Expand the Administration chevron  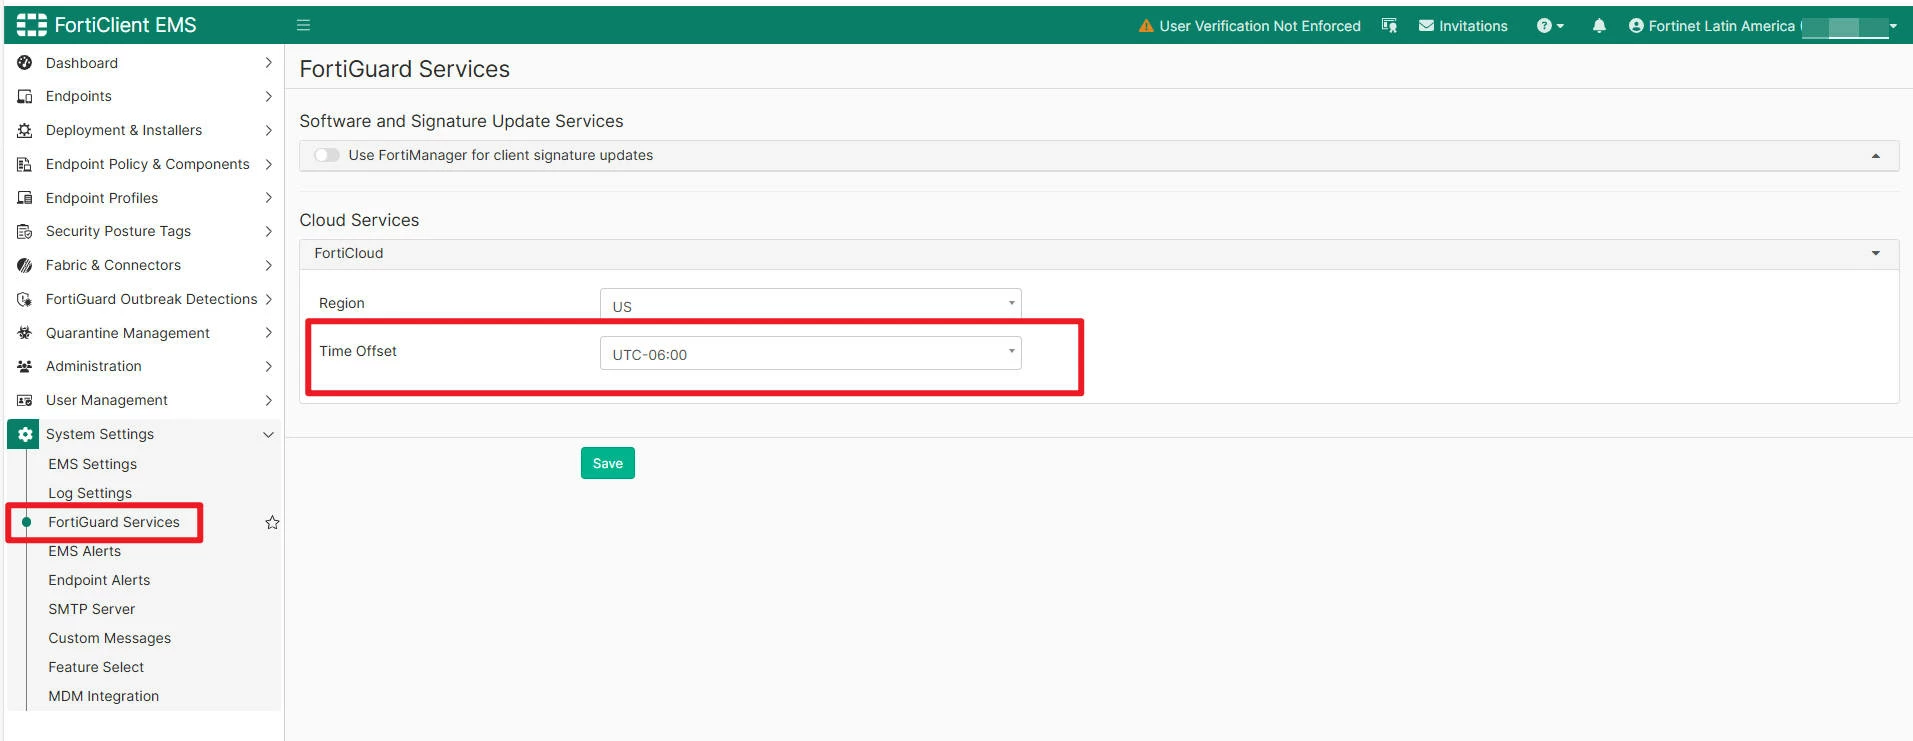pos(268,367)
